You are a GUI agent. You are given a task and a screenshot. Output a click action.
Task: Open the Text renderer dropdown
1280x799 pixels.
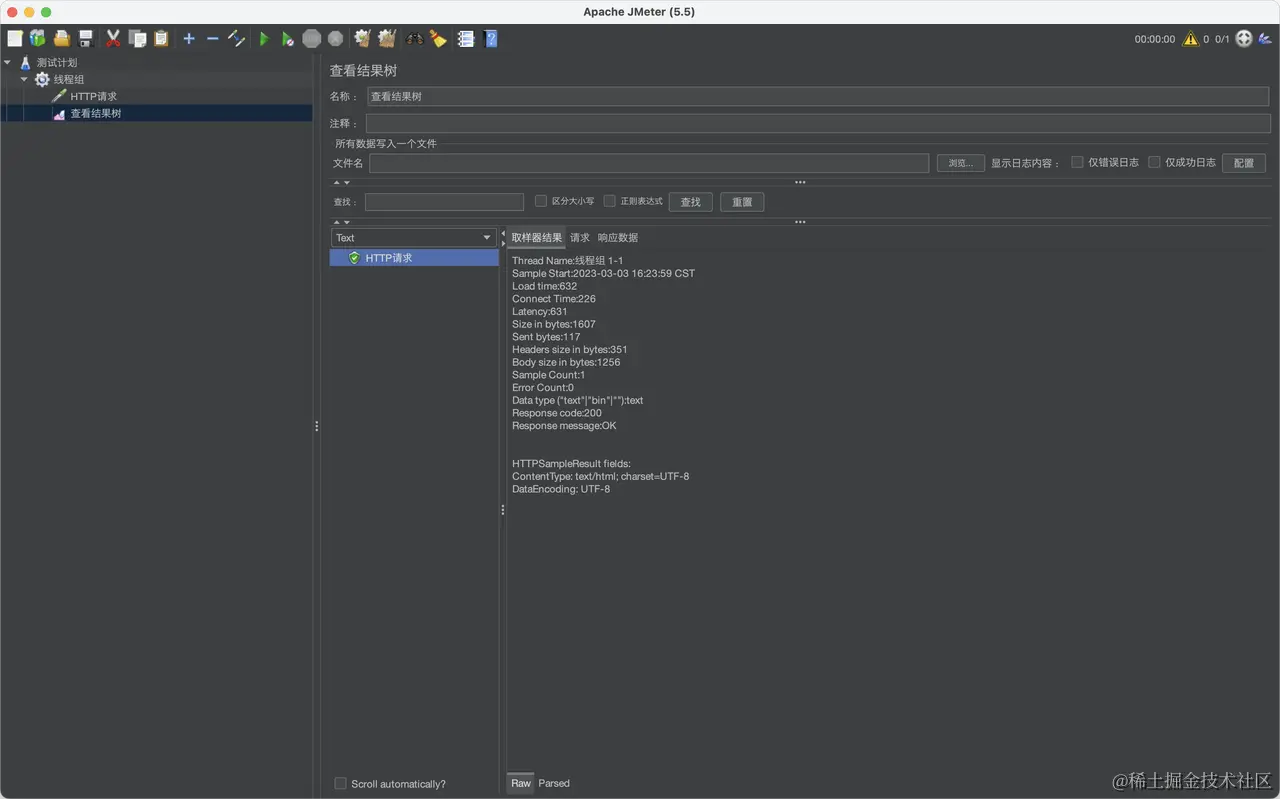point(413,238)
